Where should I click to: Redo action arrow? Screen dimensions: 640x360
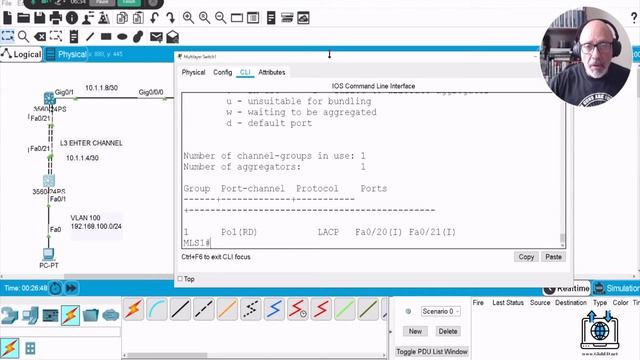171,18
